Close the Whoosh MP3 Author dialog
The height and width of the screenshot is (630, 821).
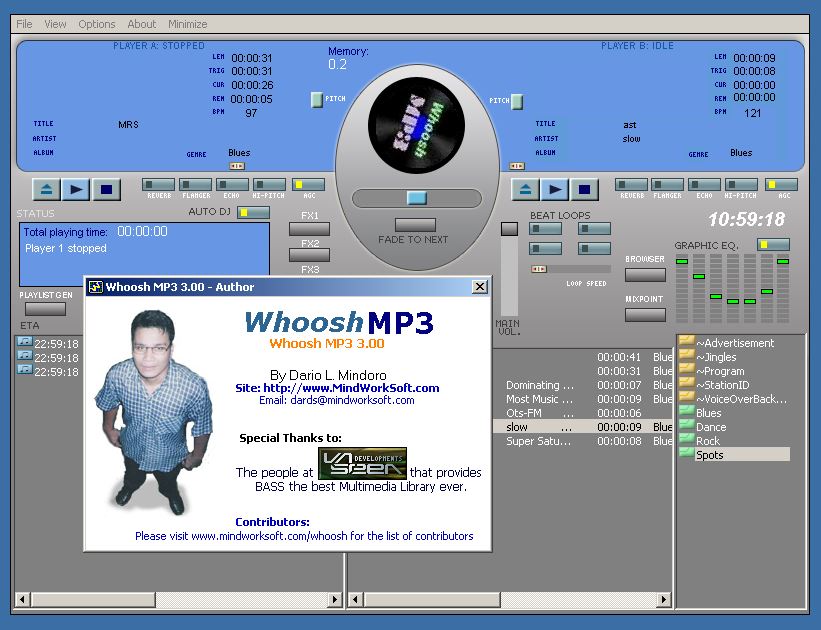pos(480,286)
